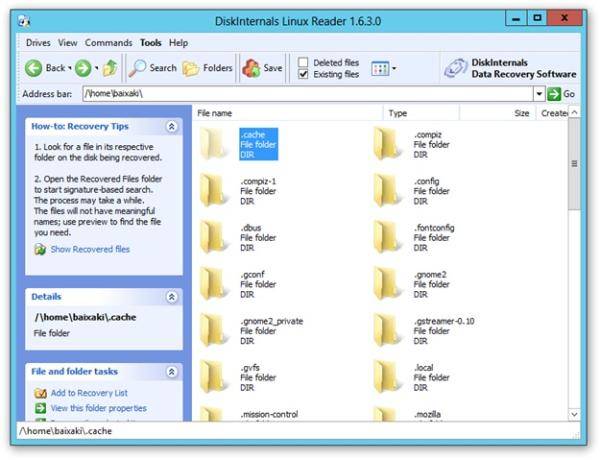Viewport: 600px width, 460px height.
Task: Open the Back button history dropdown arrow
Action: (70, 69)
